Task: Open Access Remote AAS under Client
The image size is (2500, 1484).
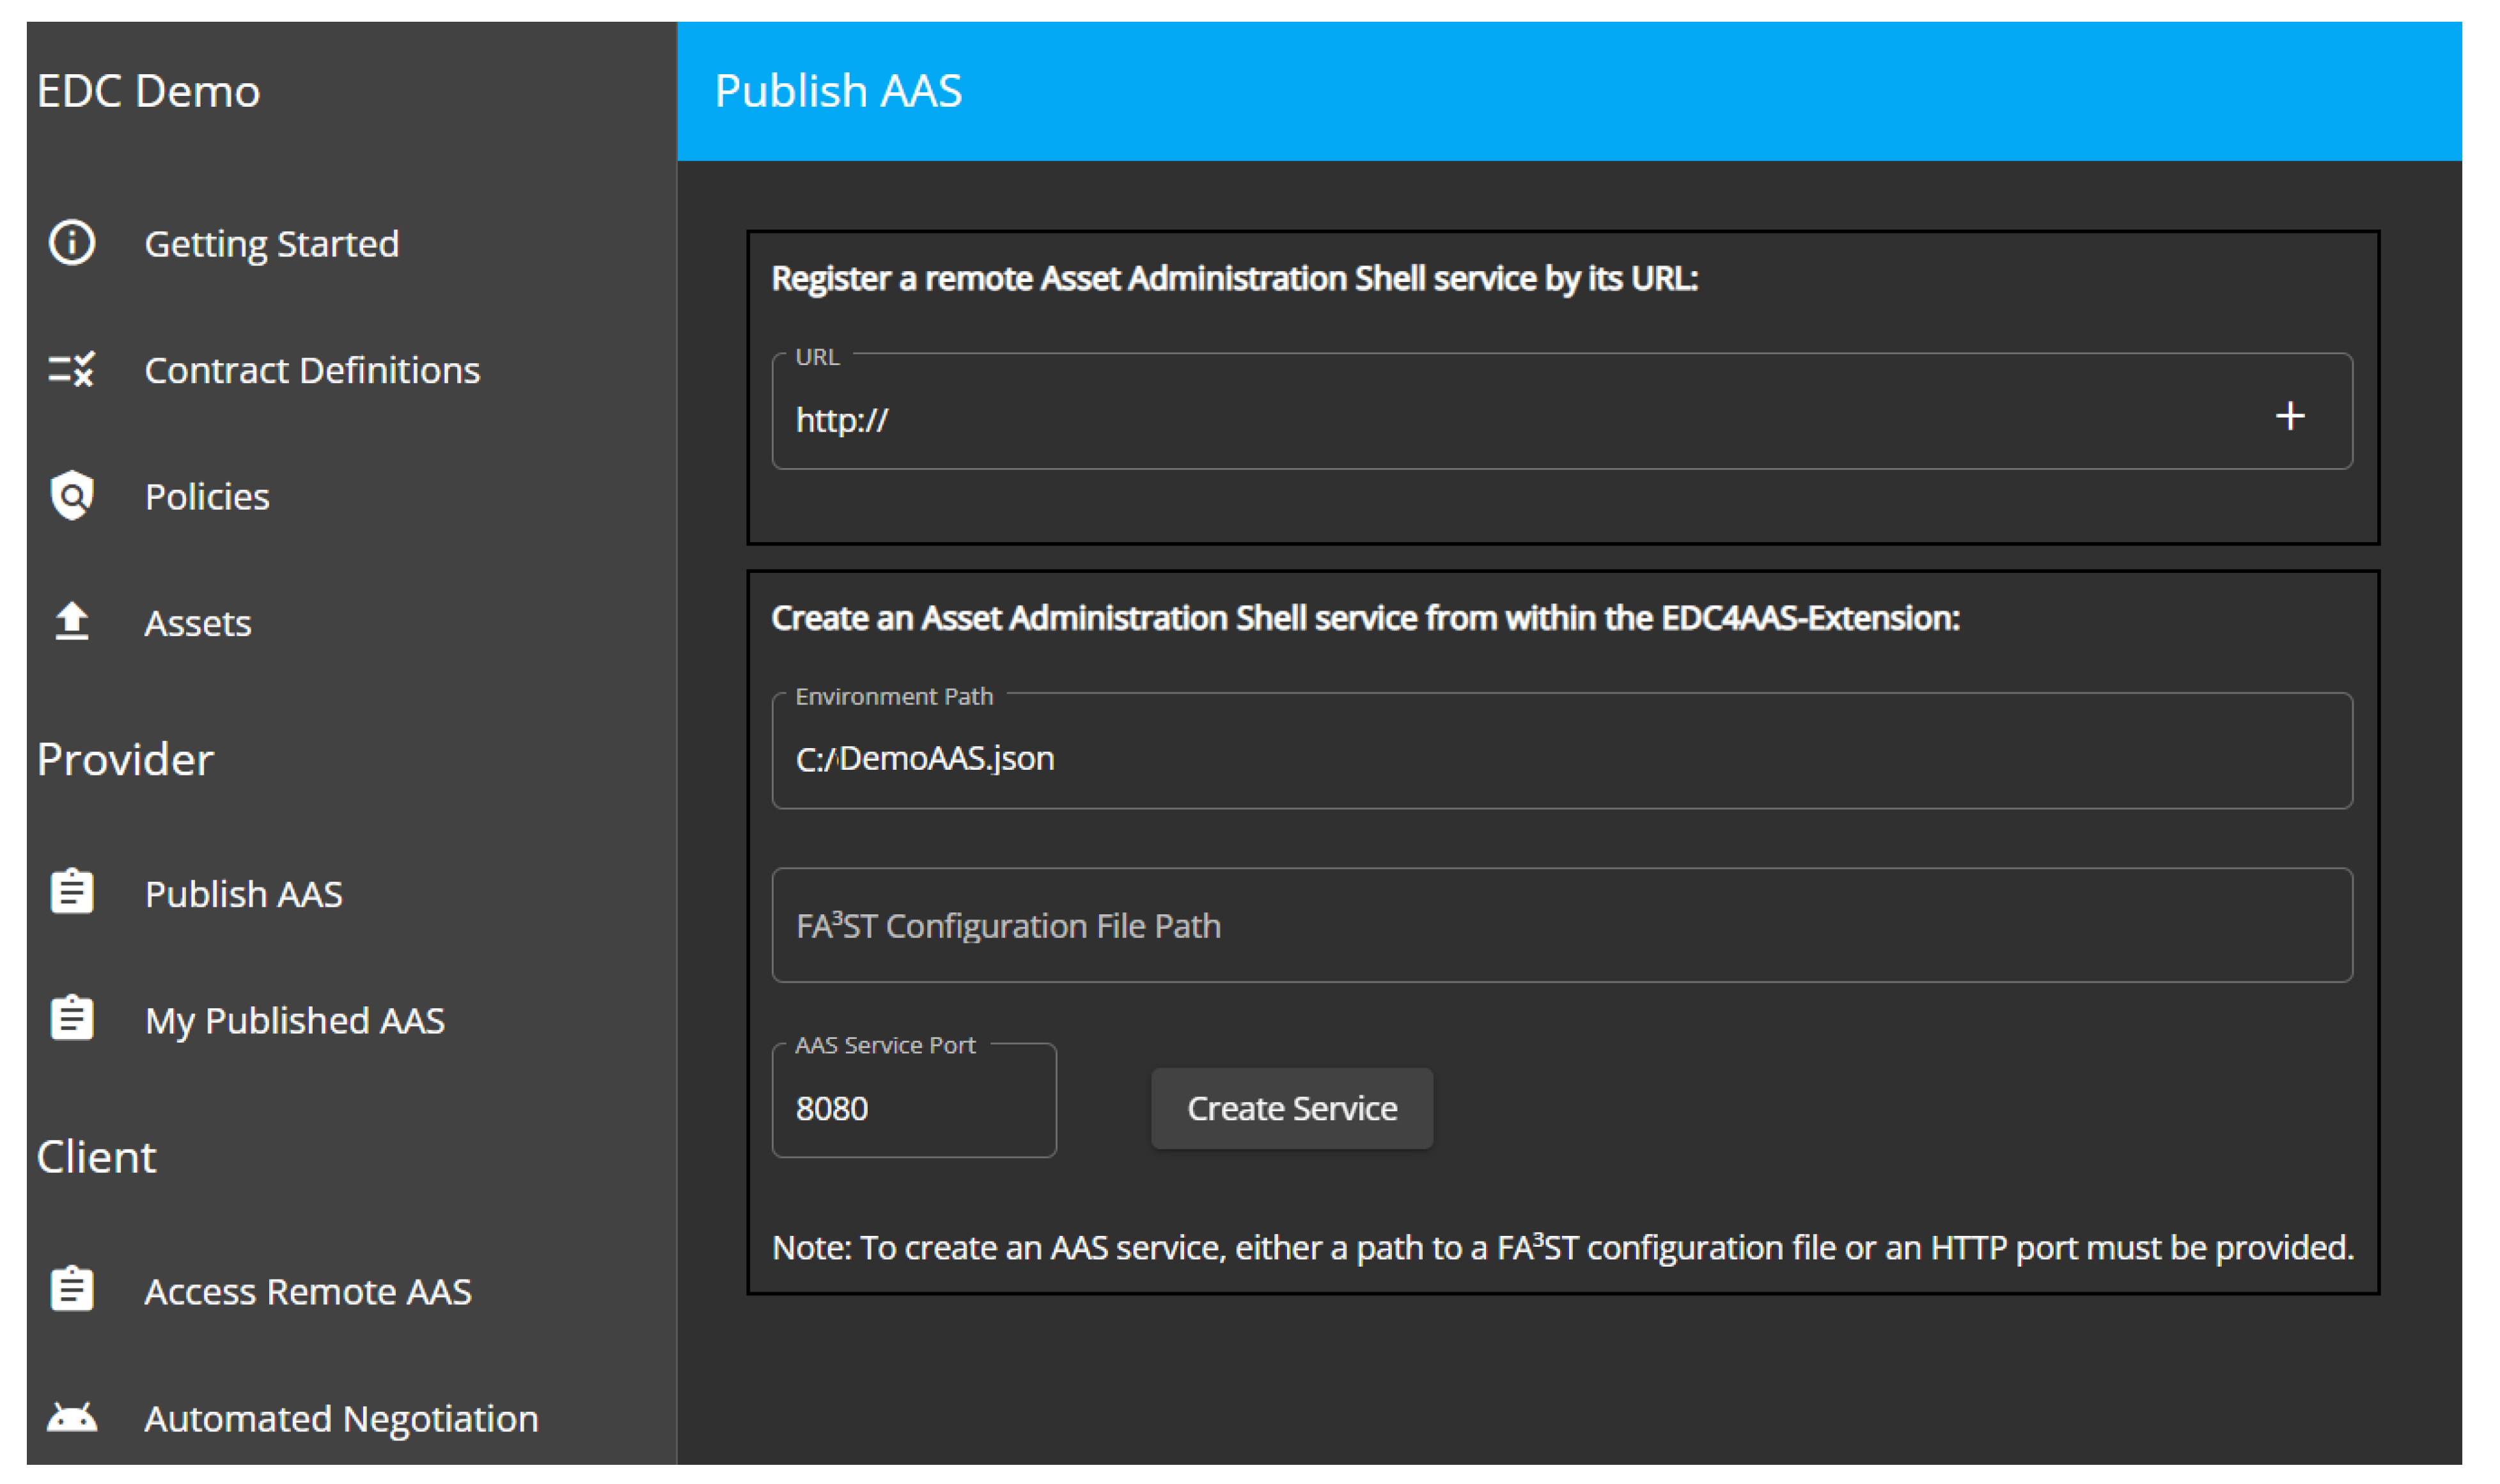Action: click(x=307, y=1291)
